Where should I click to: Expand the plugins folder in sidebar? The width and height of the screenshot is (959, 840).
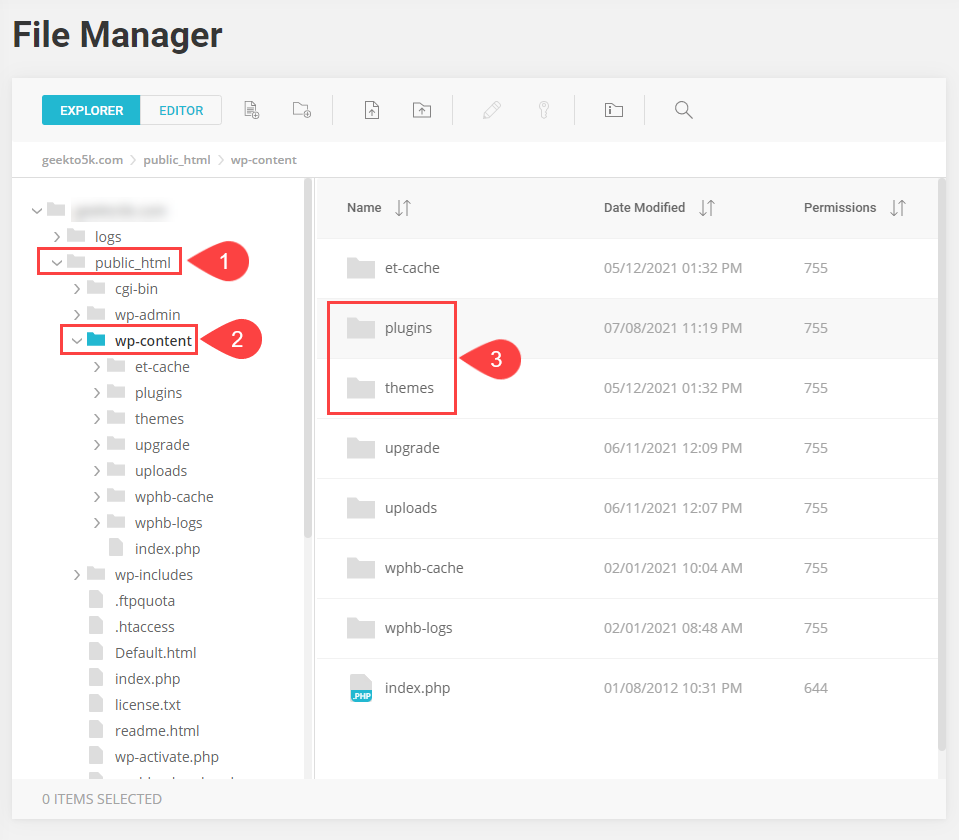(x=96, y=392)
